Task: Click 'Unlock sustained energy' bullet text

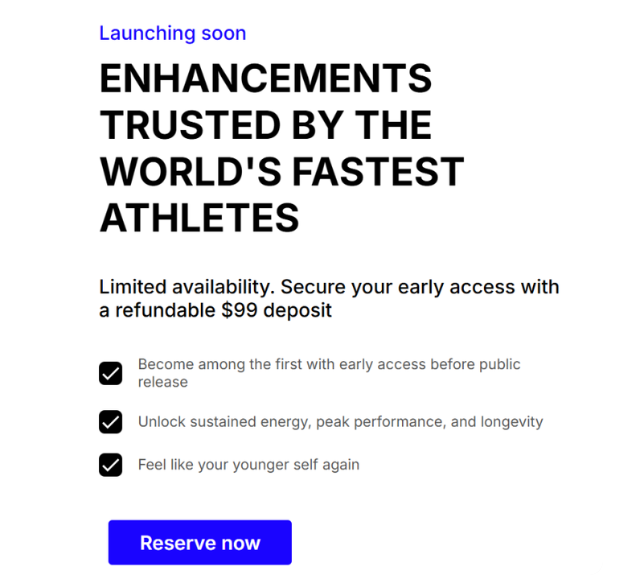Action: coord(224,422)
